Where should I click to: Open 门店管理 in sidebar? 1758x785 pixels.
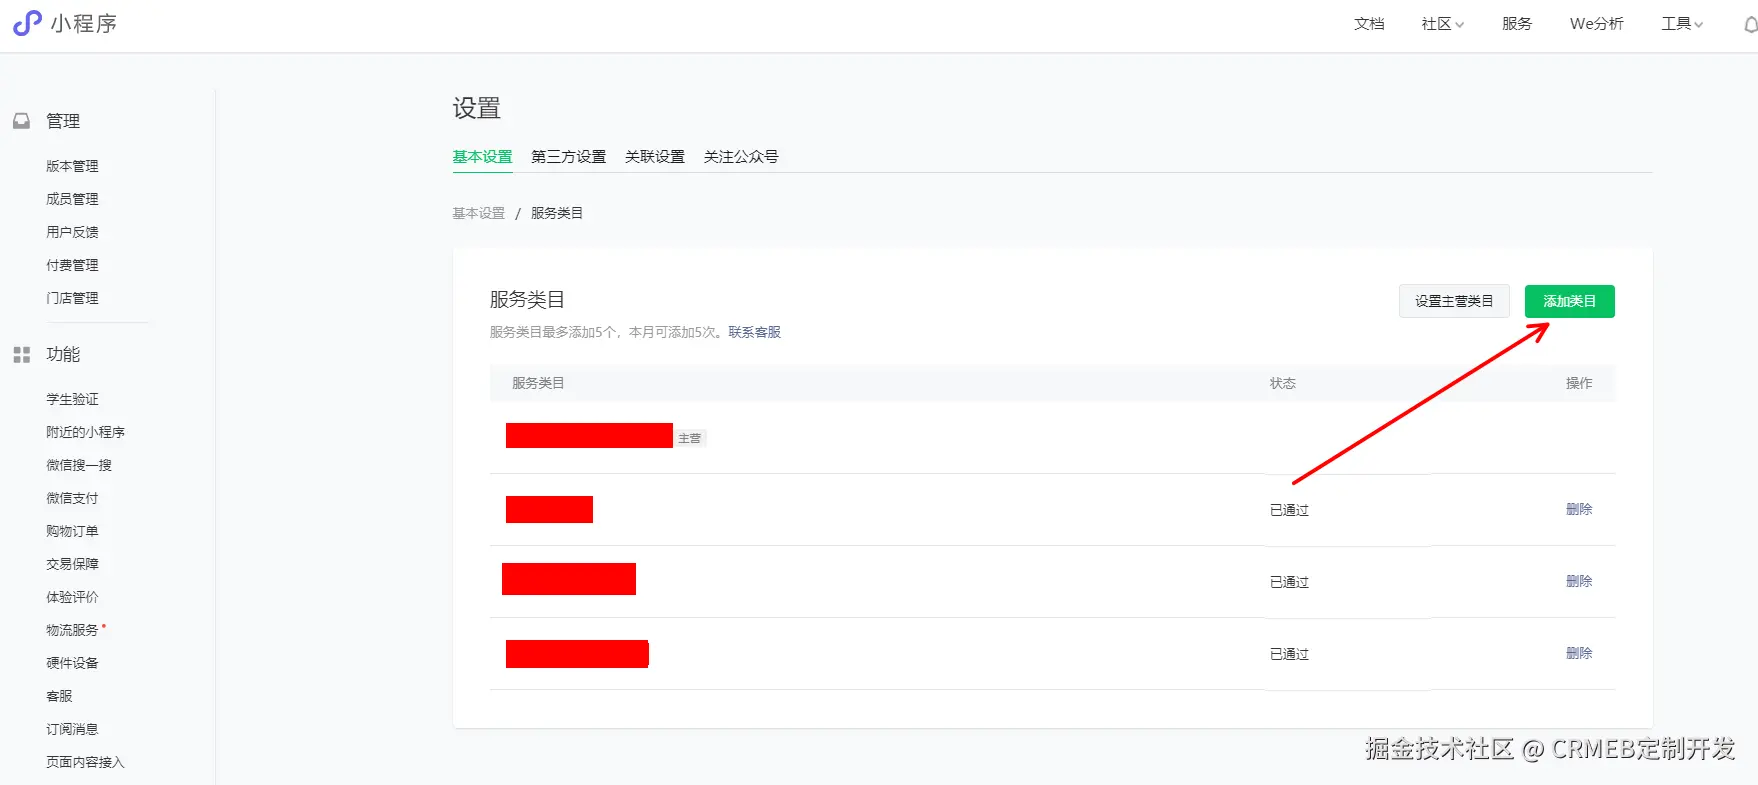72,298
